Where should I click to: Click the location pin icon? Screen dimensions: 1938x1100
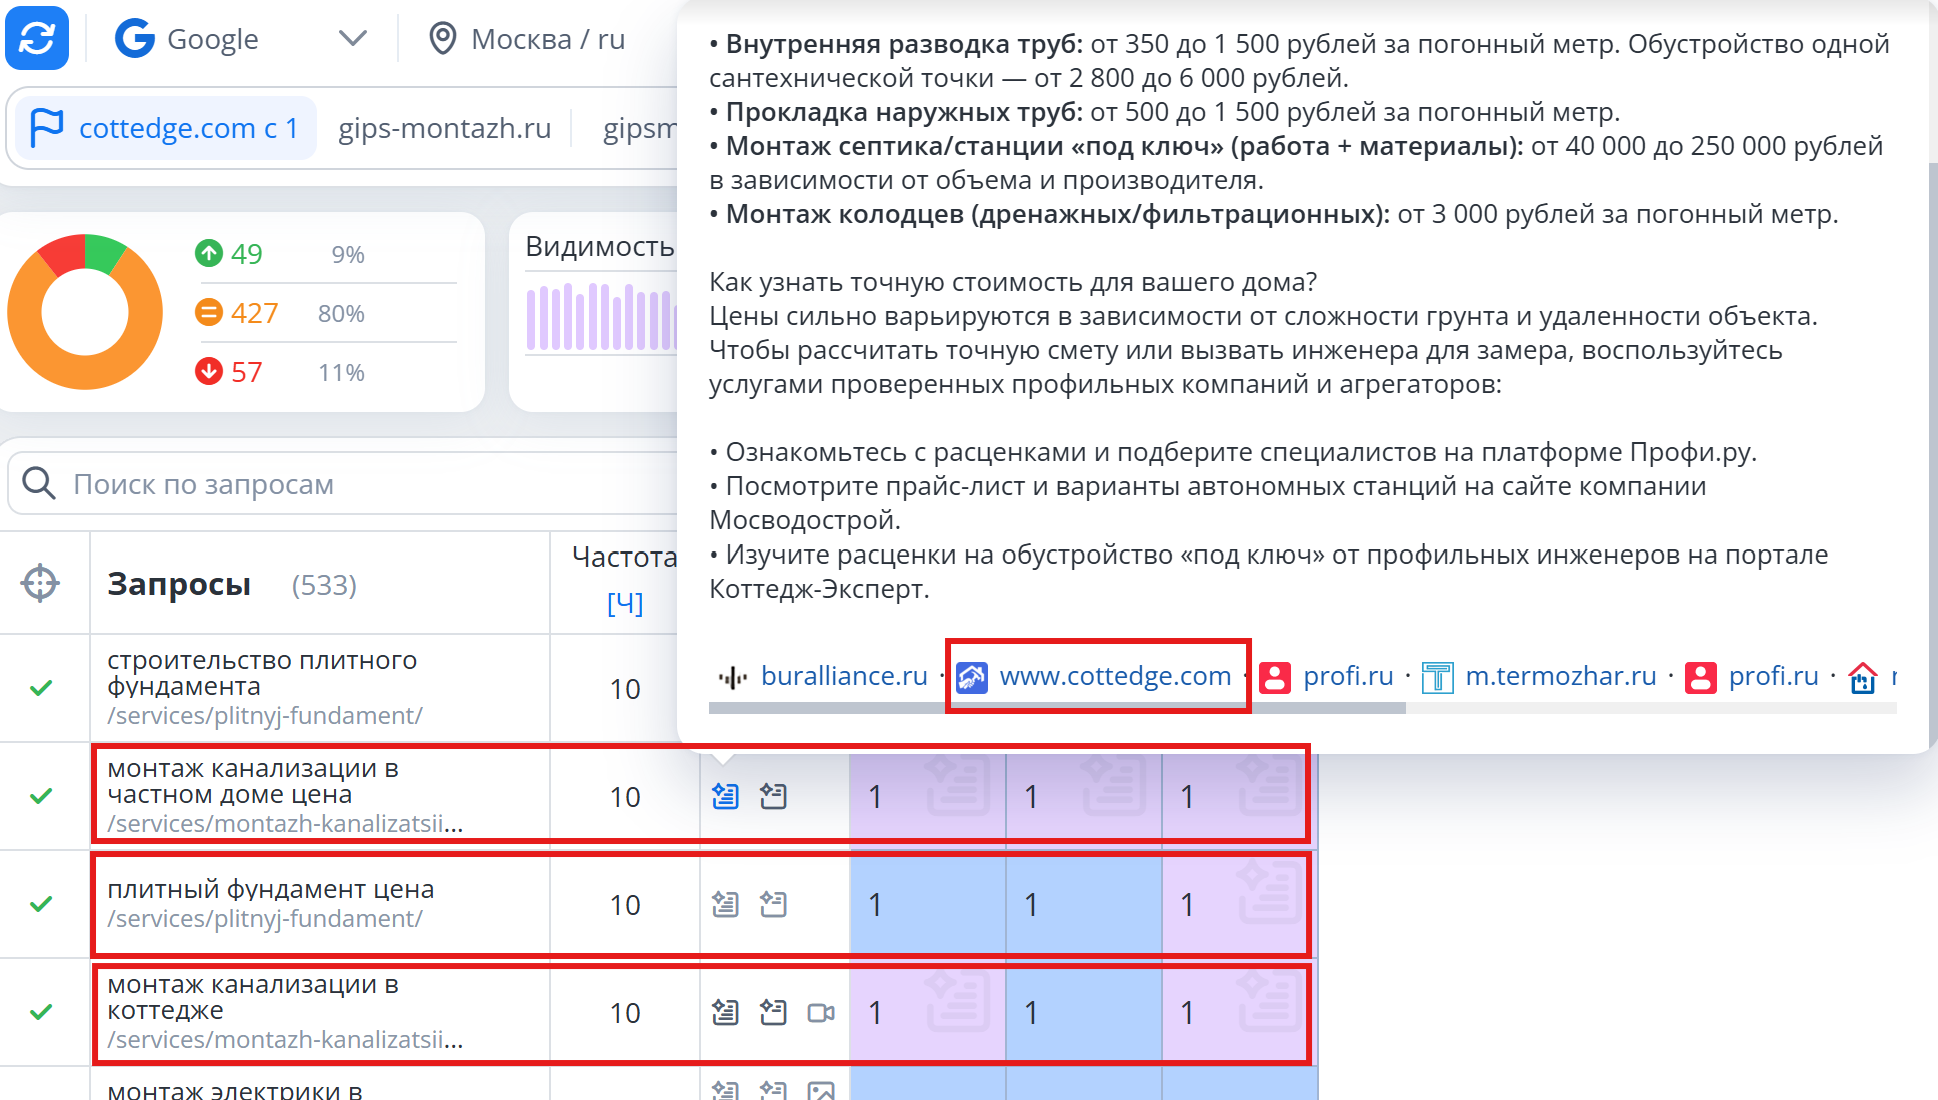point(442,39)
